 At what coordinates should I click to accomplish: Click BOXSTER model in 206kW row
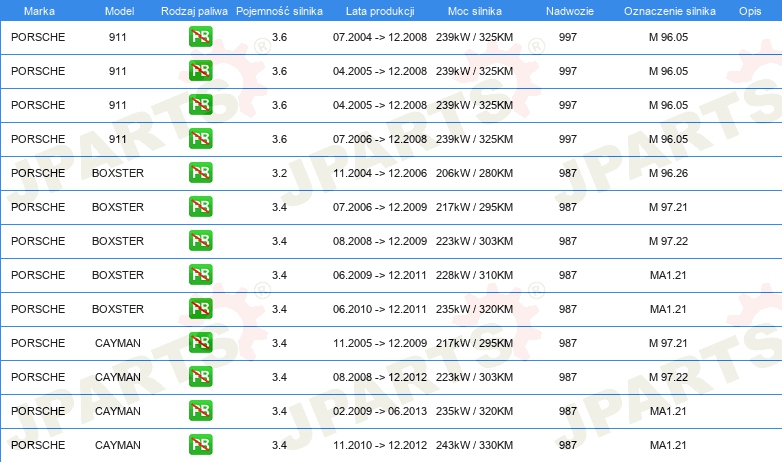pyautogui.click(x=118, y=173)
